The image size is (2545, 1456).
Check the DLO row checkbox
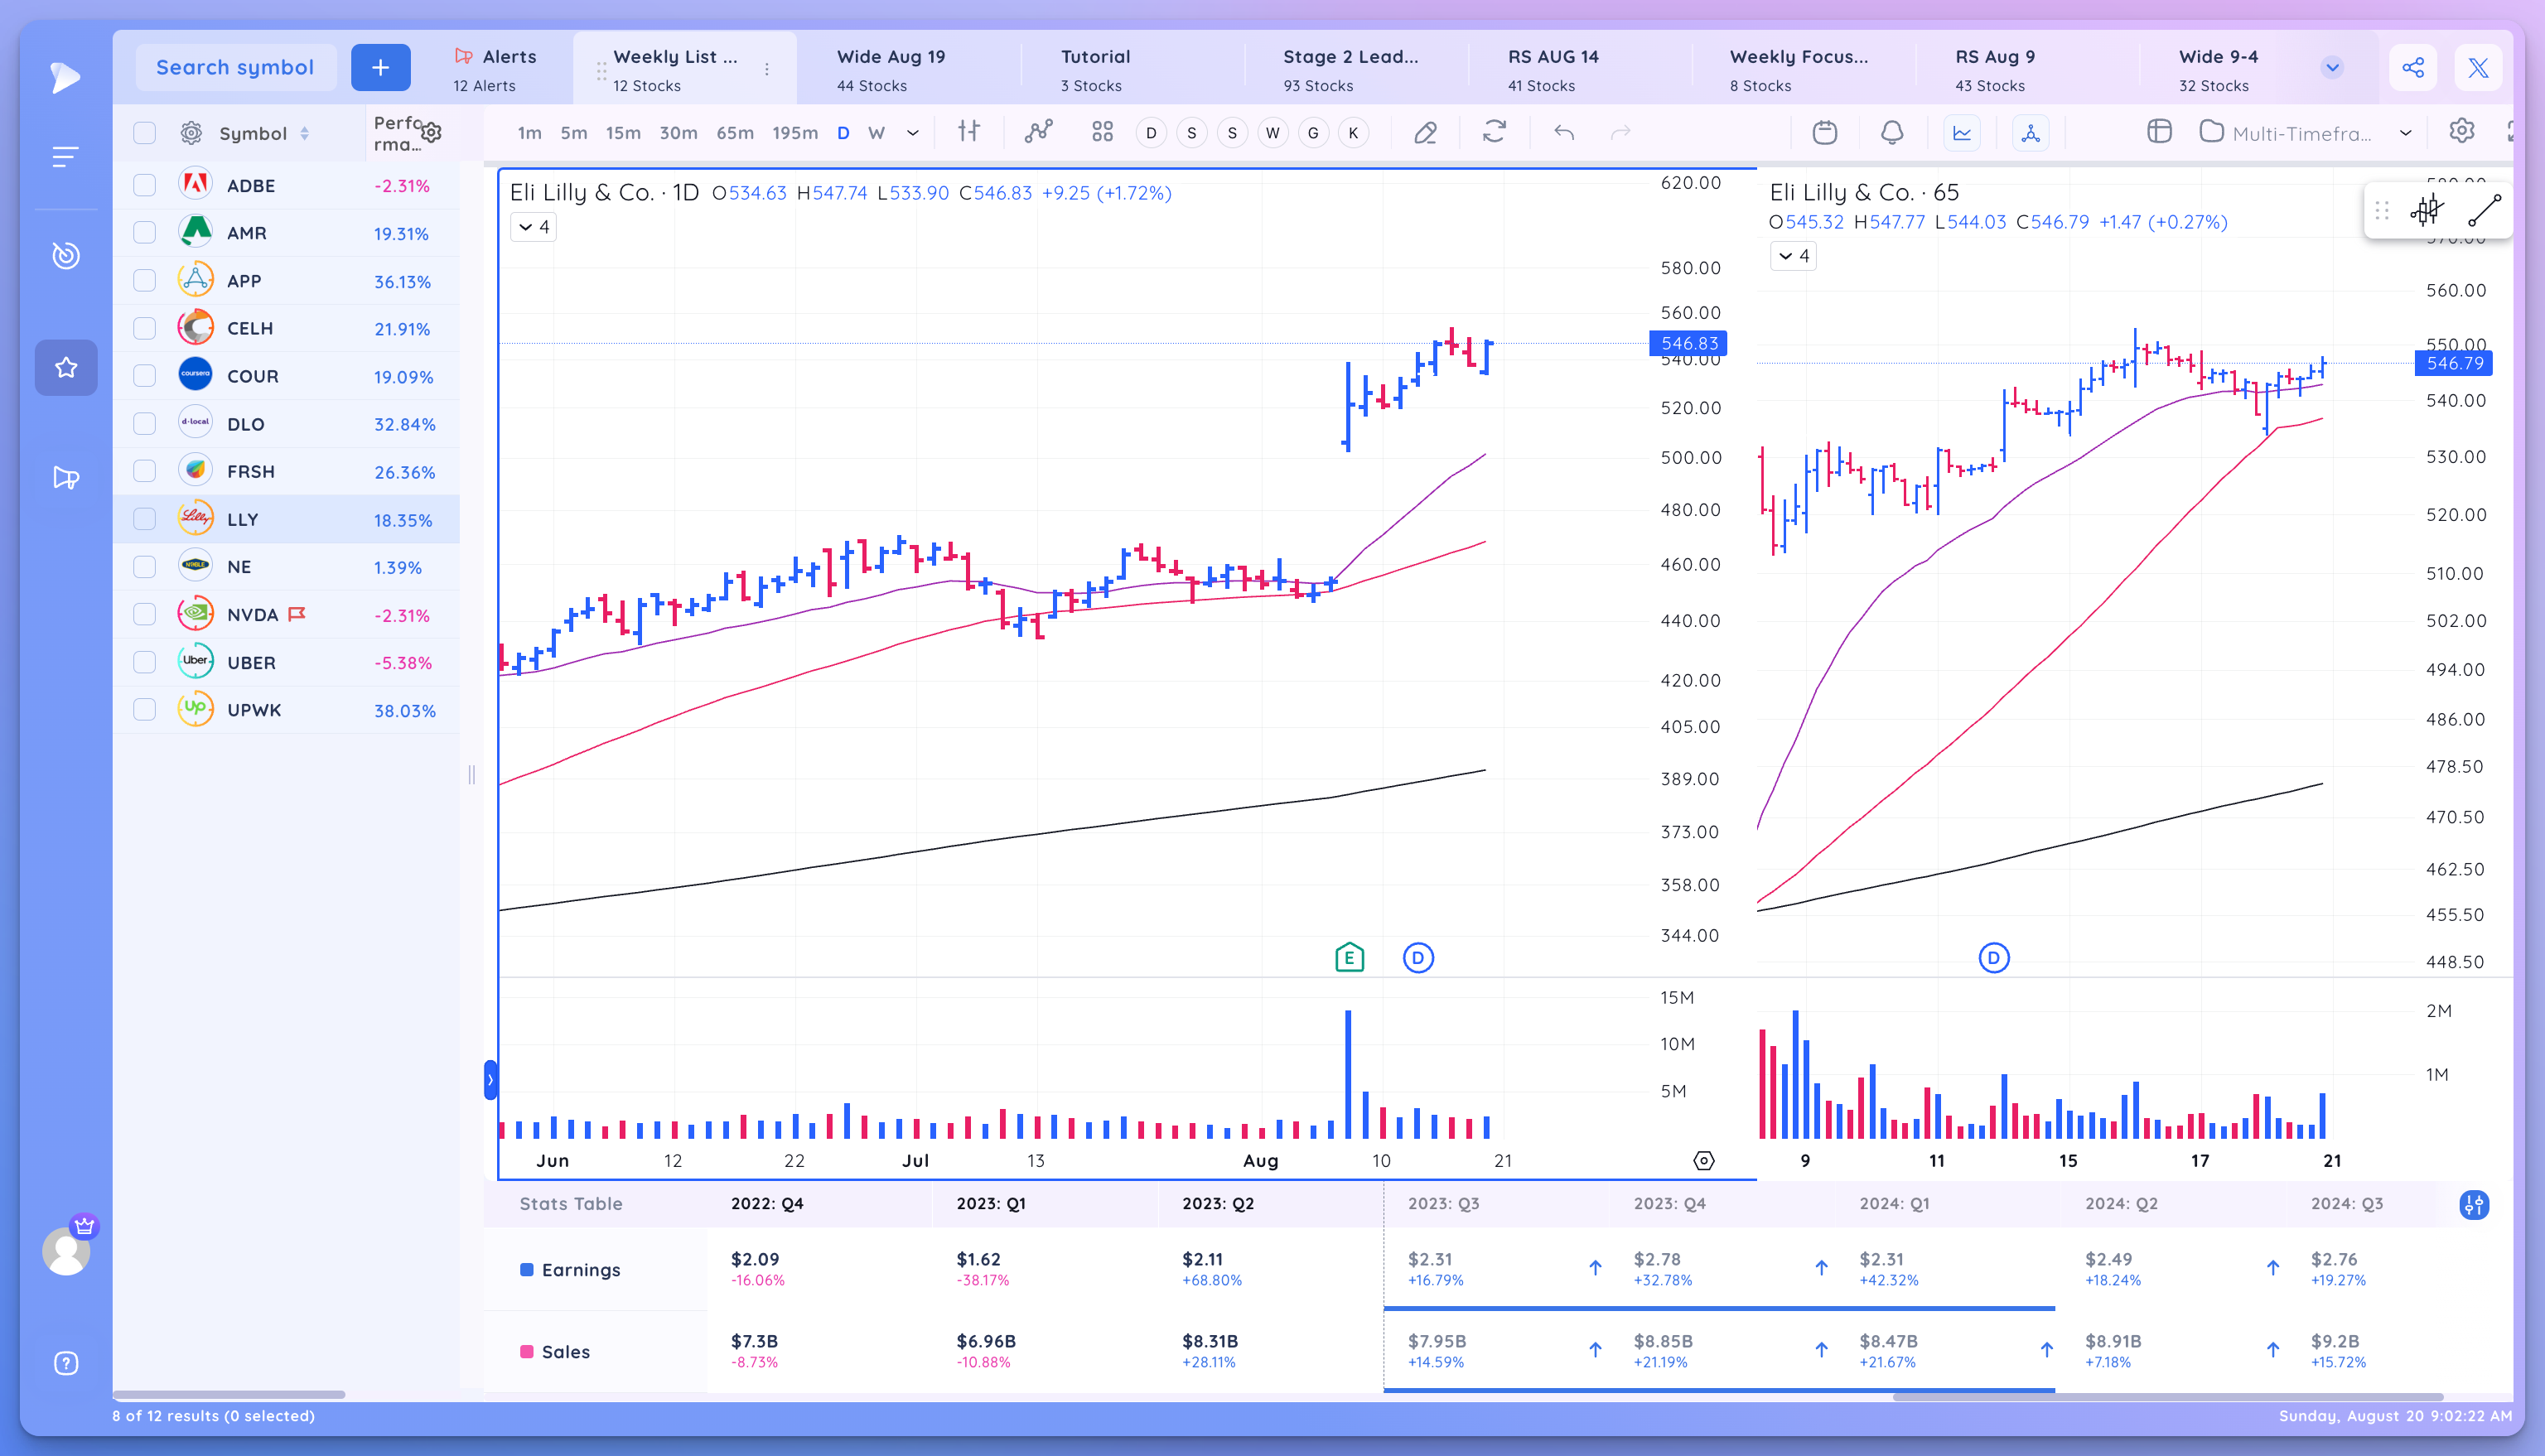coord(145,423)
